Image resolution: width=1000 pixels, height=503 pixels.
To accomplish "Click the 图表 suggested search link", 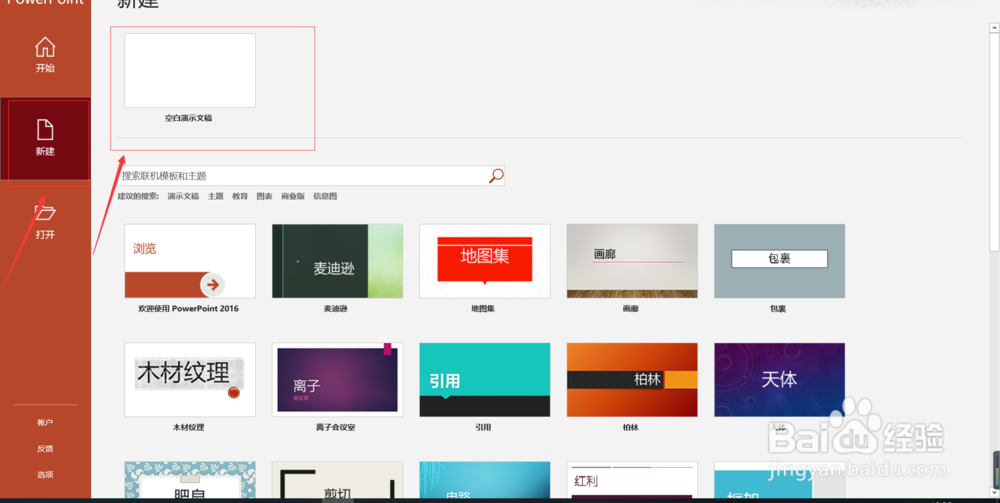I will (x=264, y=196).
